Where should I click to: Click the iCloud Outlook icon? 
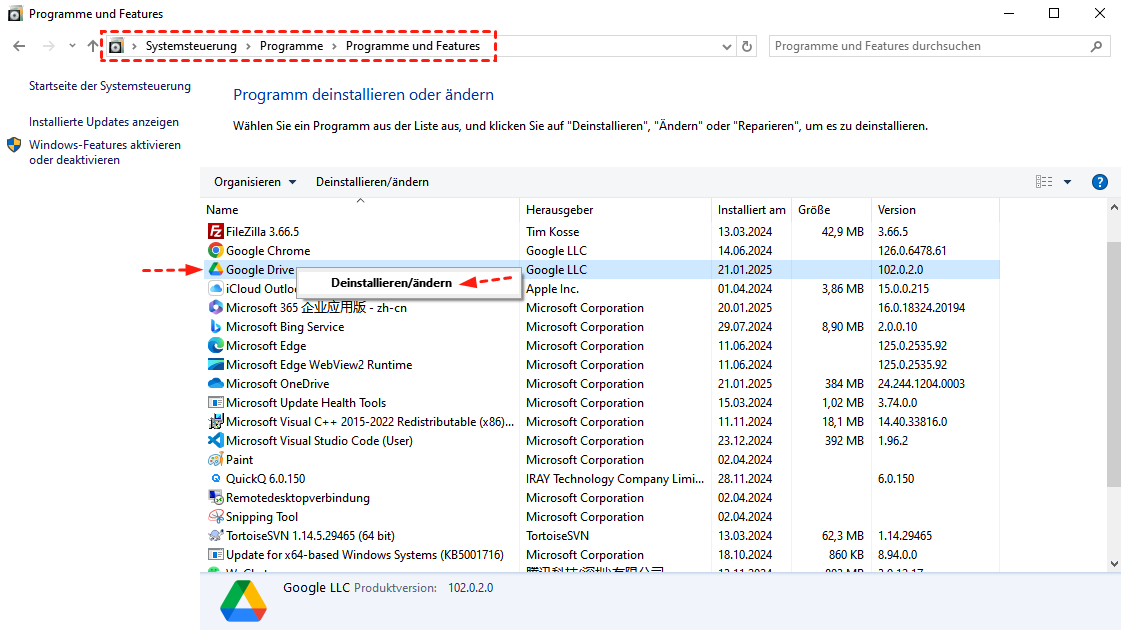click(215, 288)
